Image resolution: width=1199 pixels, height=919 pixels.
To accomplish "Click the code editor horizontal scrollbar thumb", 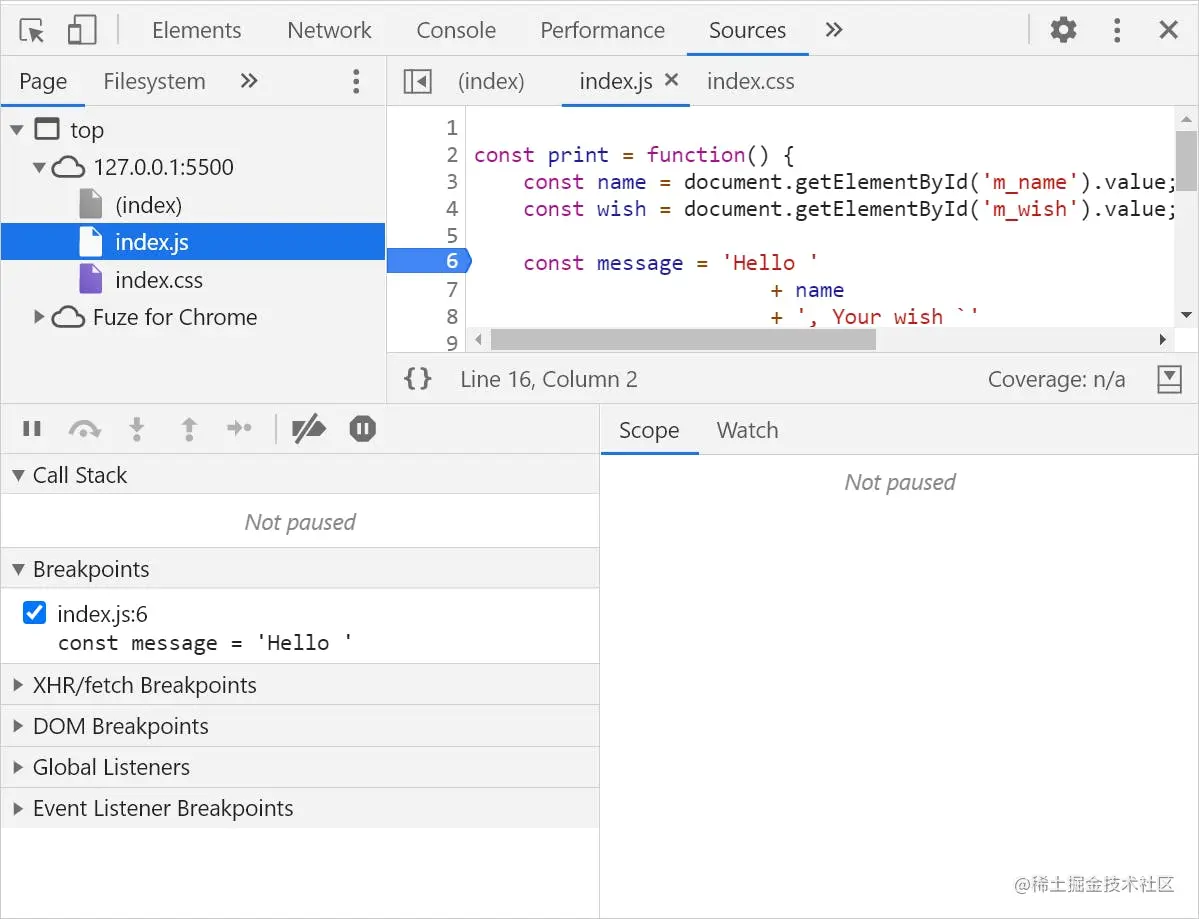I will (x=683, y=339).
